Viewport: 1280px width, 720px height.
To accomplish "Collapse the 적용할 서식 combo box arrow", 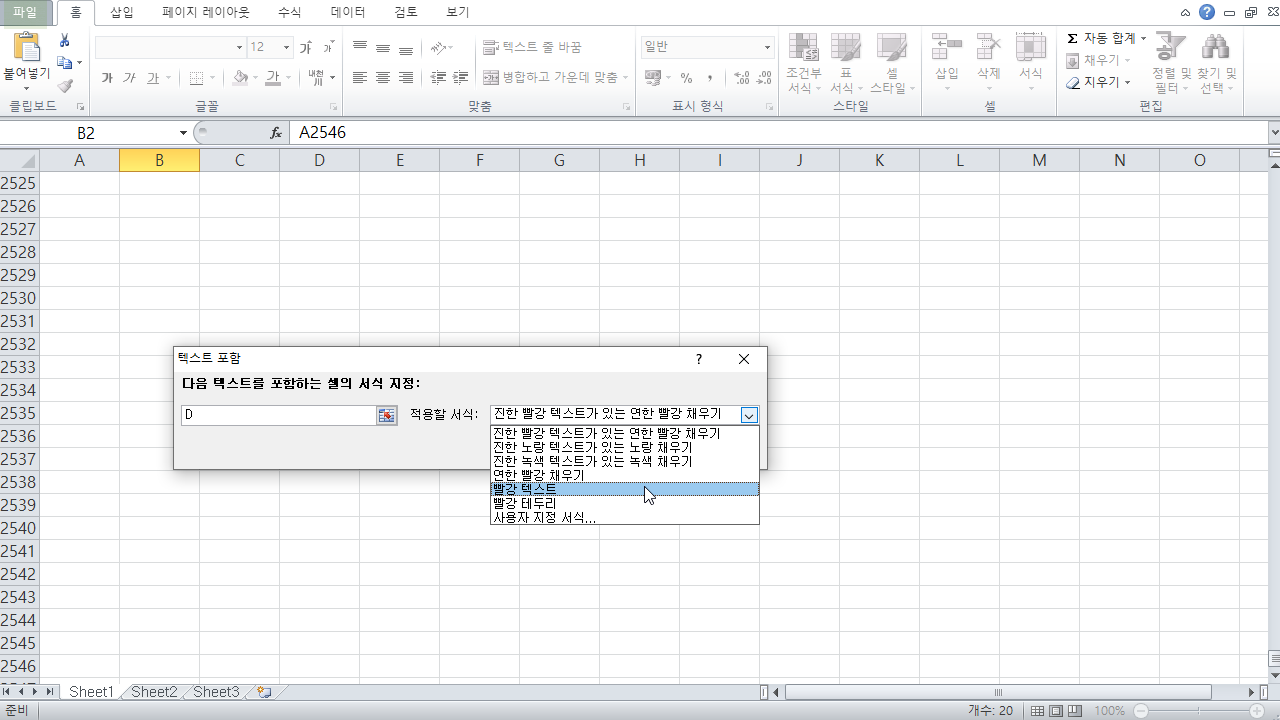I will pyautogui.click(x=750, y=415).
